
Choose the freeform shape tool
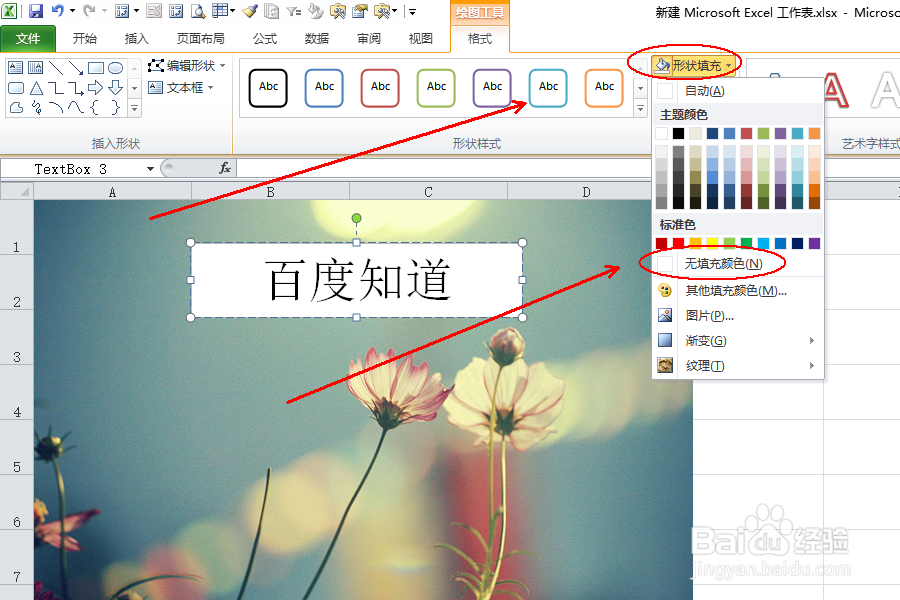click(x=16, y=107)
